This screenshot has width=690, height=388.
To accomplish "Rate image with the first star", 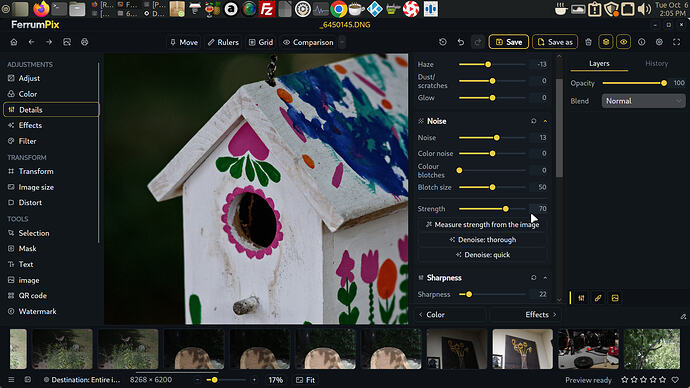I will 624,380.
